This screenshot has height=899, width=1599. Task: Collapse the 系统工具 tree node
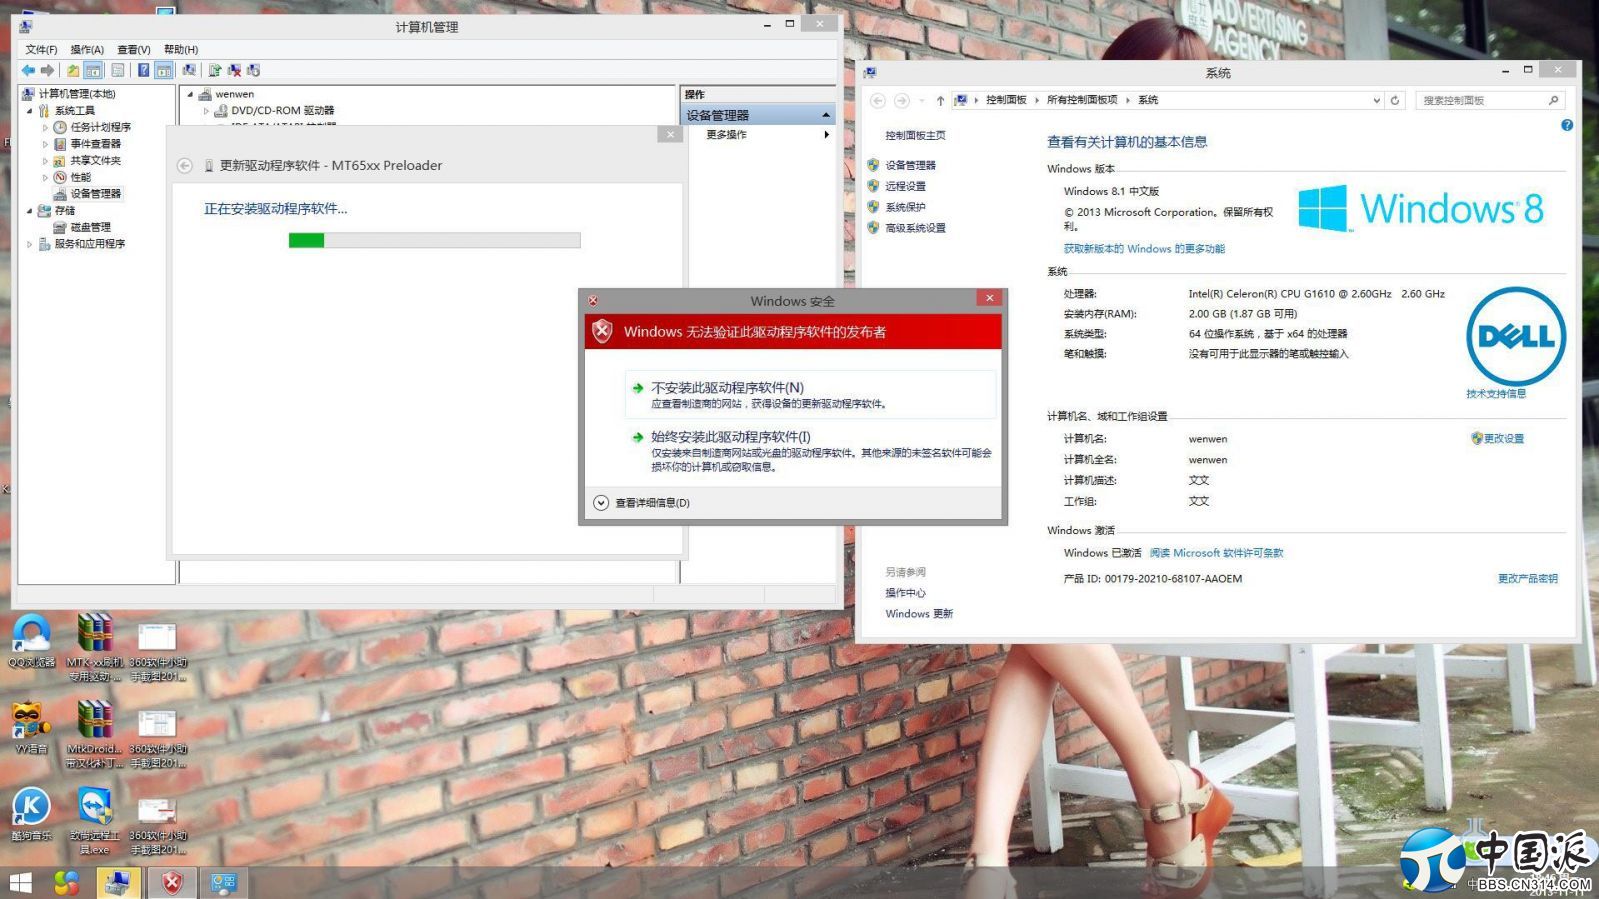tap(29, 111)
